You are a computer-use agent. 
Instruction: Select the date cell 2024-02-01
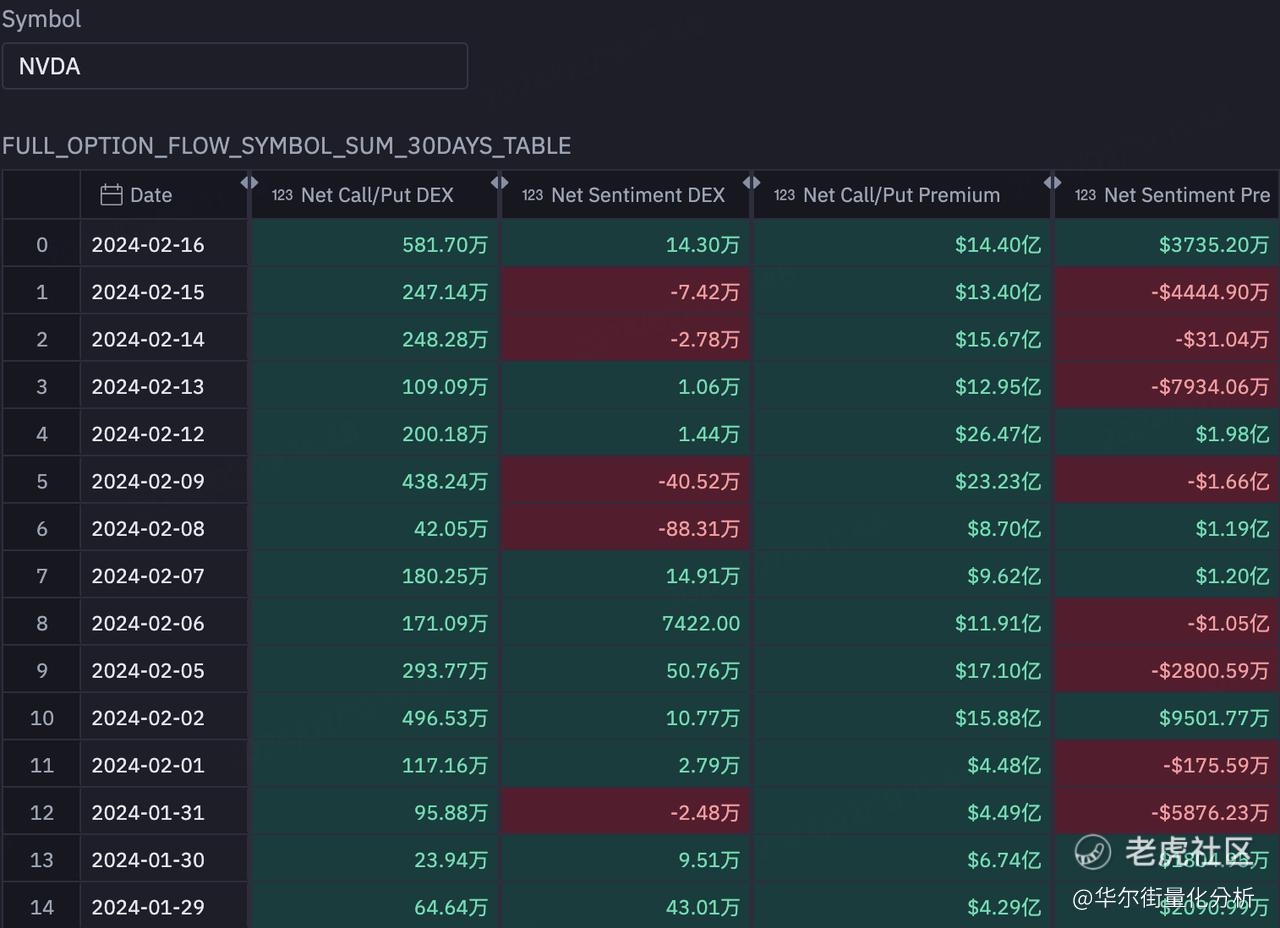pyautogui.click(x=164, y=765)
